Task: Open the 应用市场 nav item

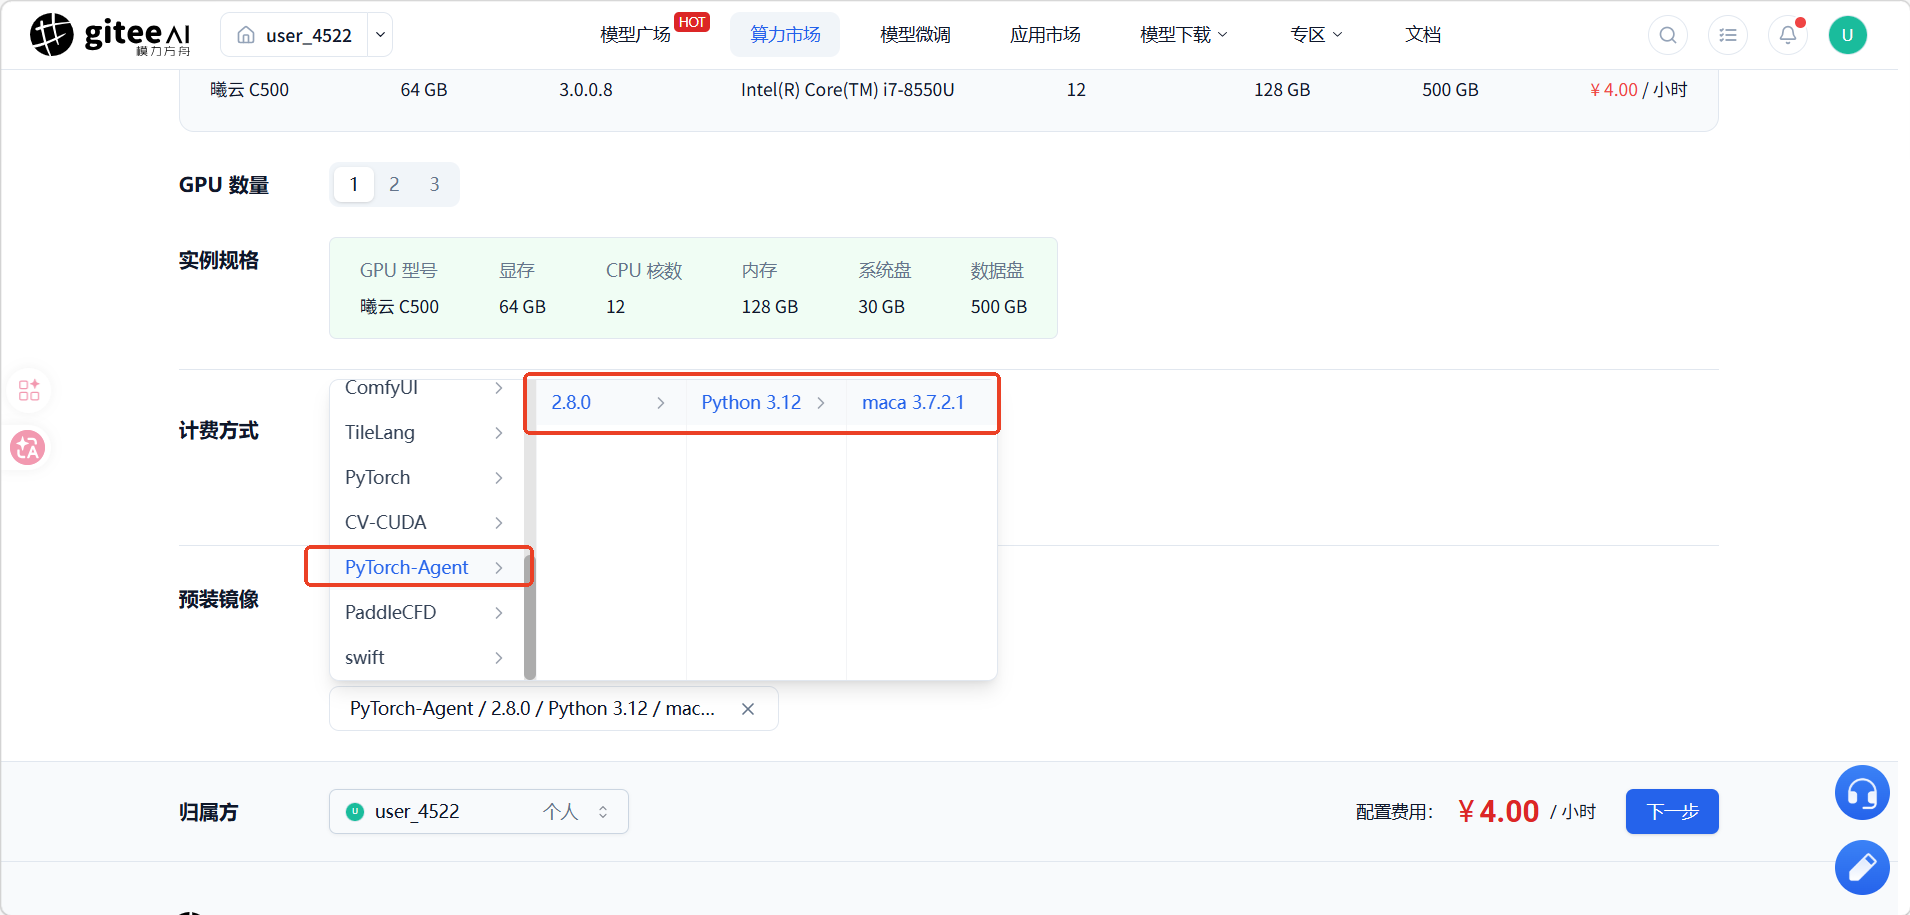Action: point(1045,35)
